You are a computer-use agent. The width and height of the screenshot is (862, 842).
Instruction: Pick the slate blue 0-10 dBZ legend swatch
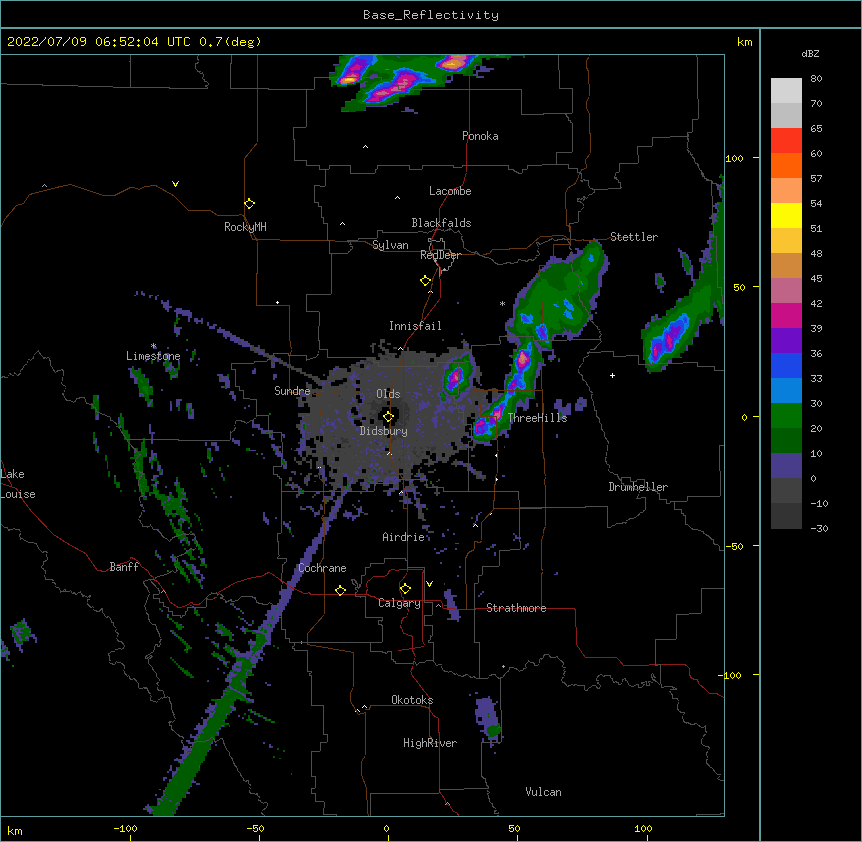pos(786,466)
